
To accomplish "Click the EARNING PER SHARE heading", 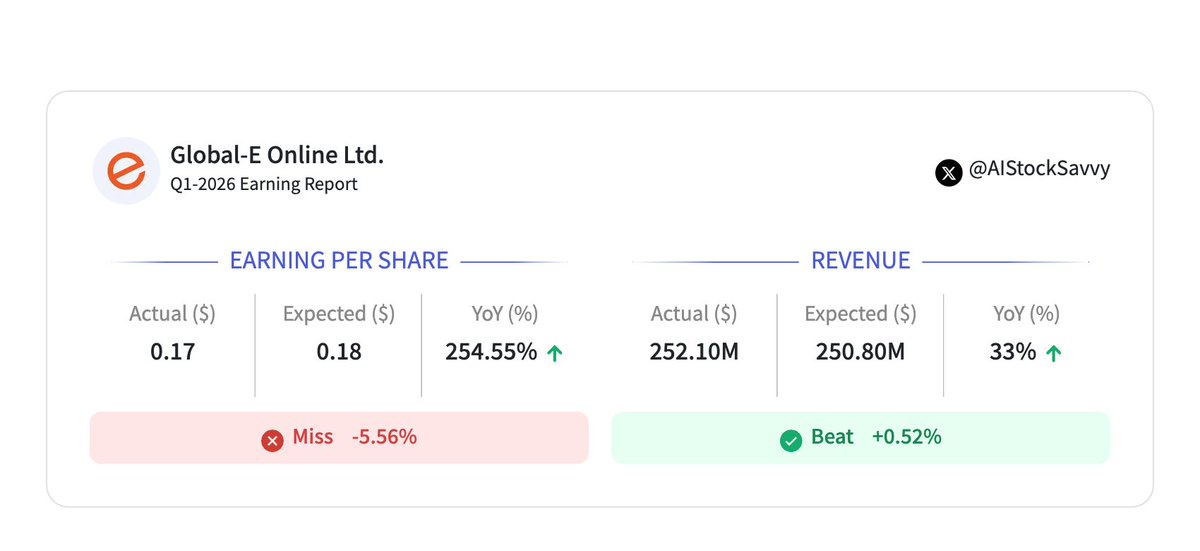I will pos(339,261).
